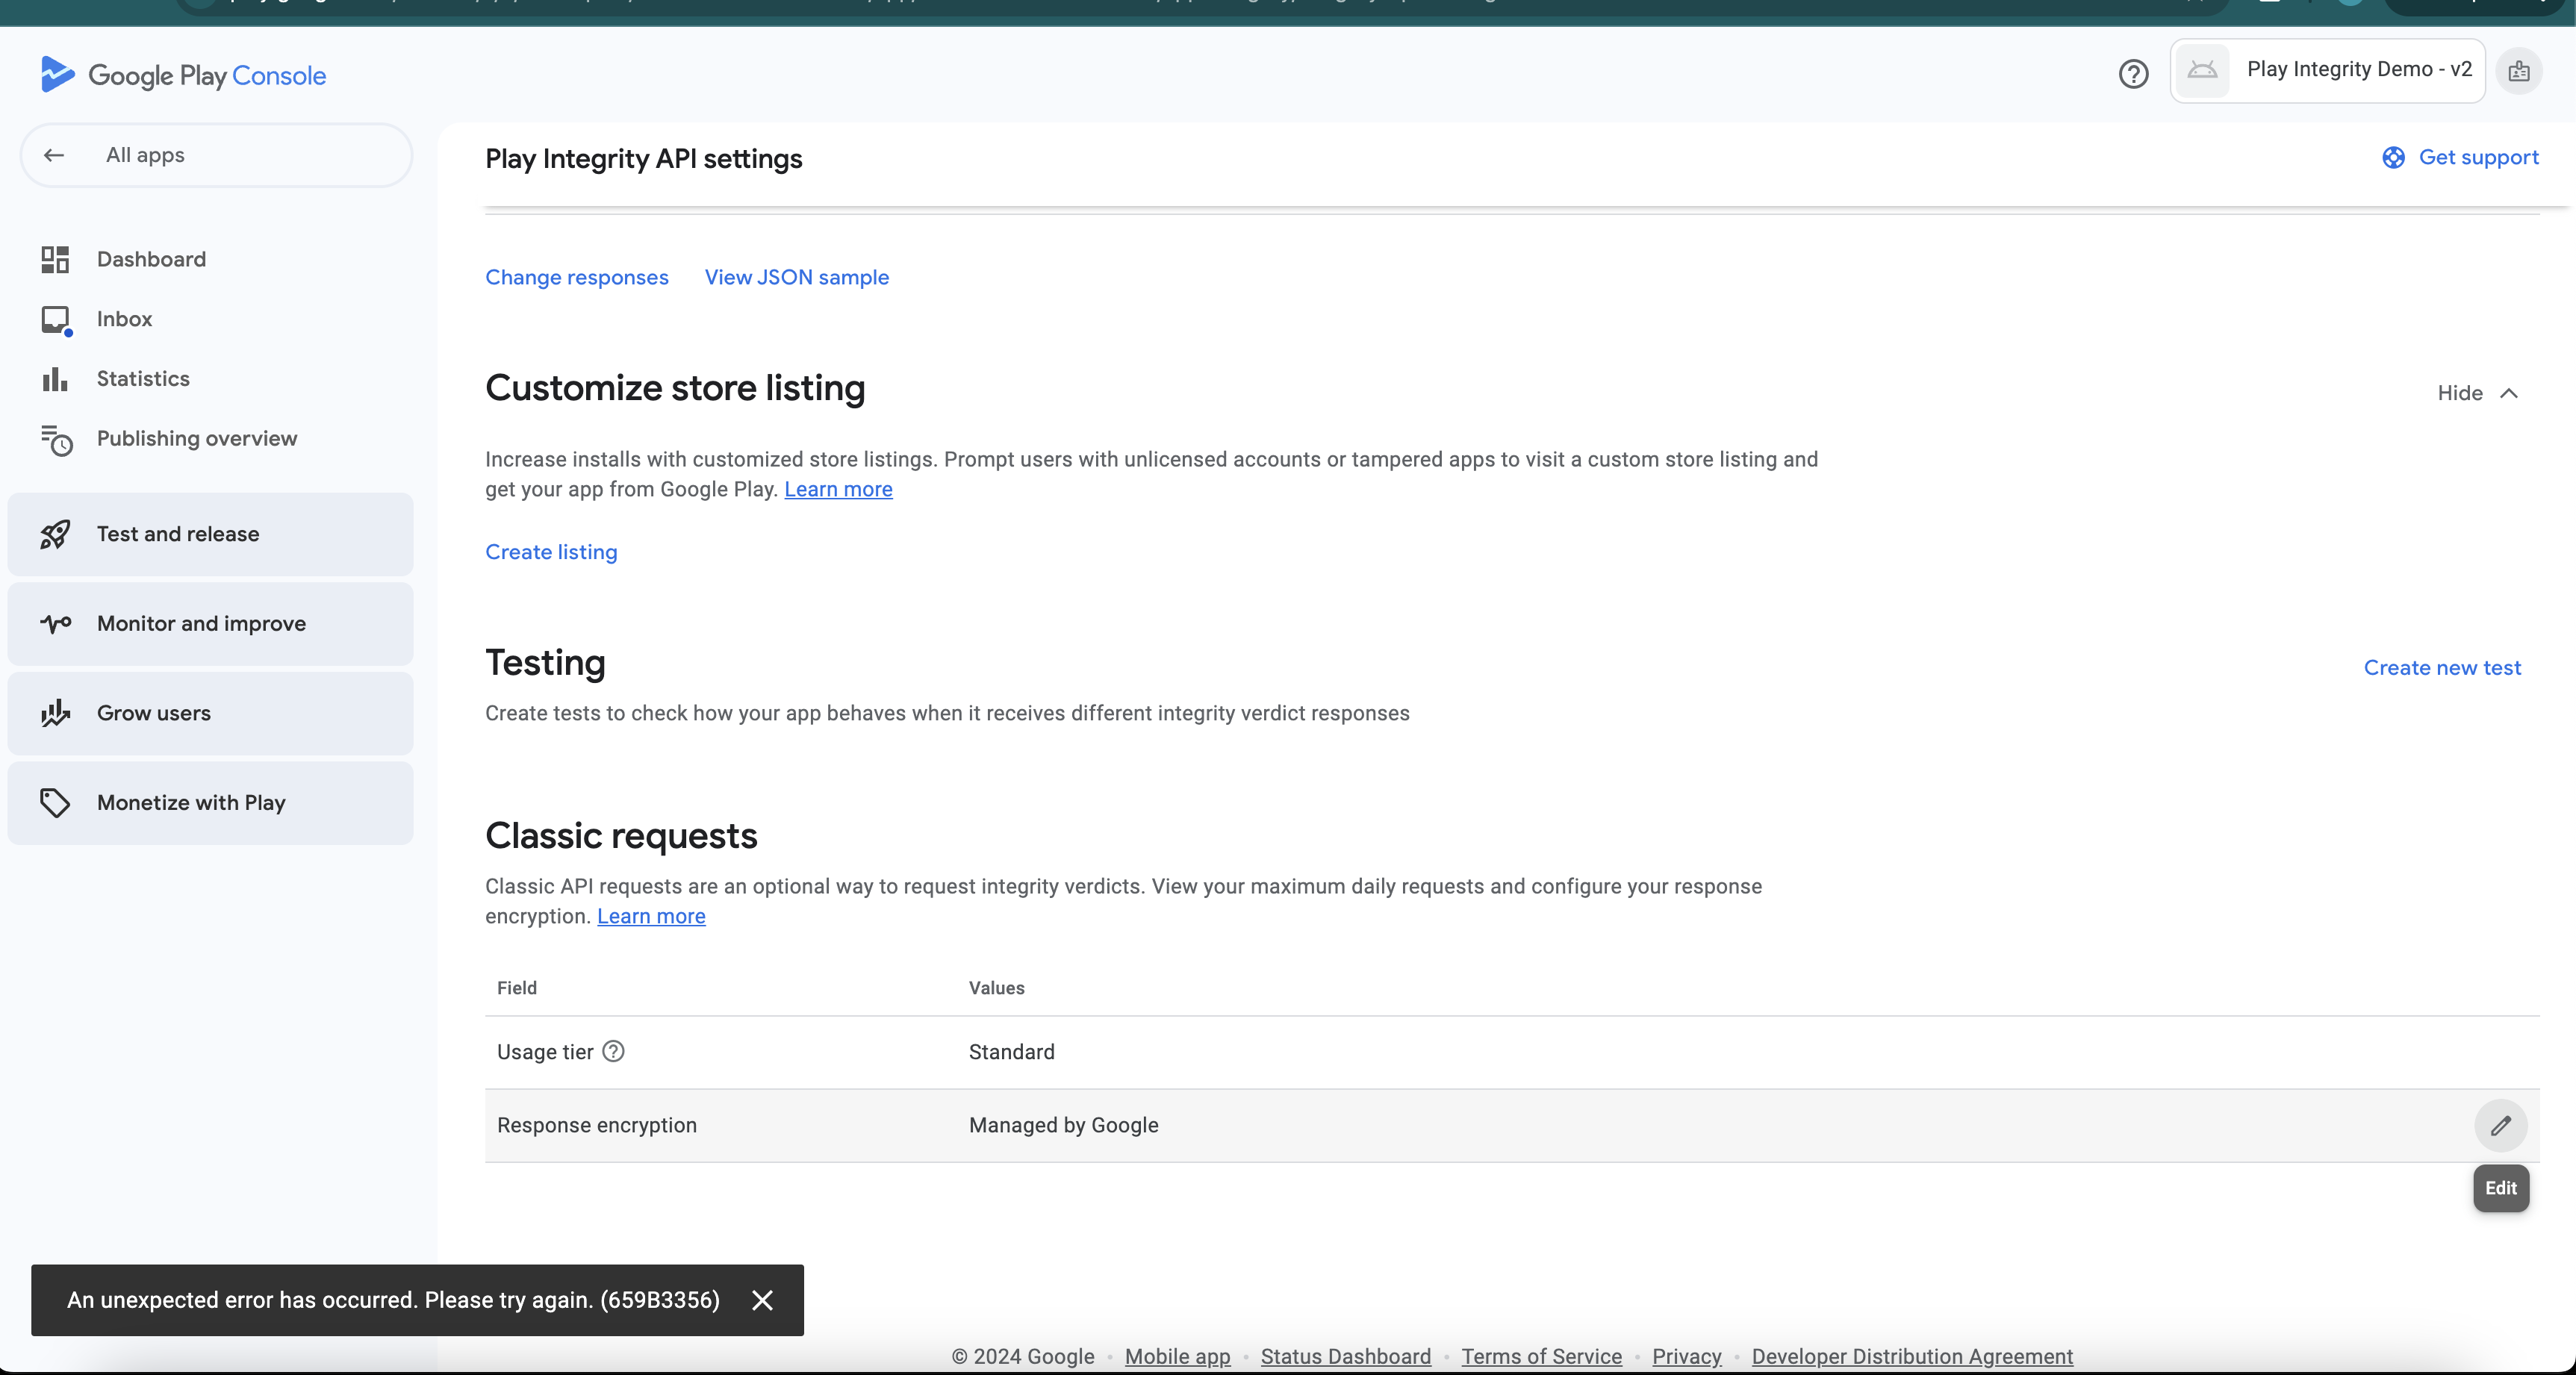Click the Dashboard icon in sidebar

coord(55,259)
